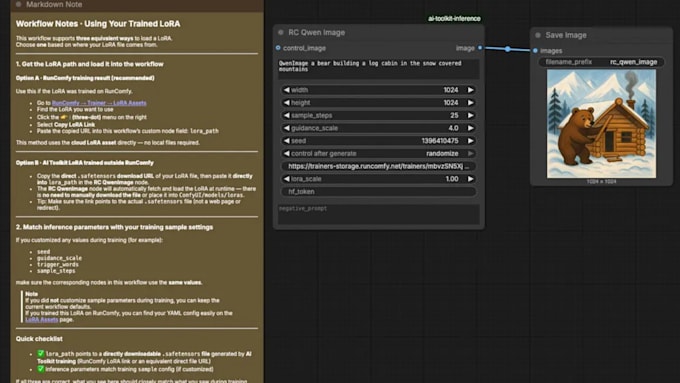The width and height of the screenshot is (680, 383).
Task: Click the guidance_scale value 4.0
Action: click(x=453, y=128)
